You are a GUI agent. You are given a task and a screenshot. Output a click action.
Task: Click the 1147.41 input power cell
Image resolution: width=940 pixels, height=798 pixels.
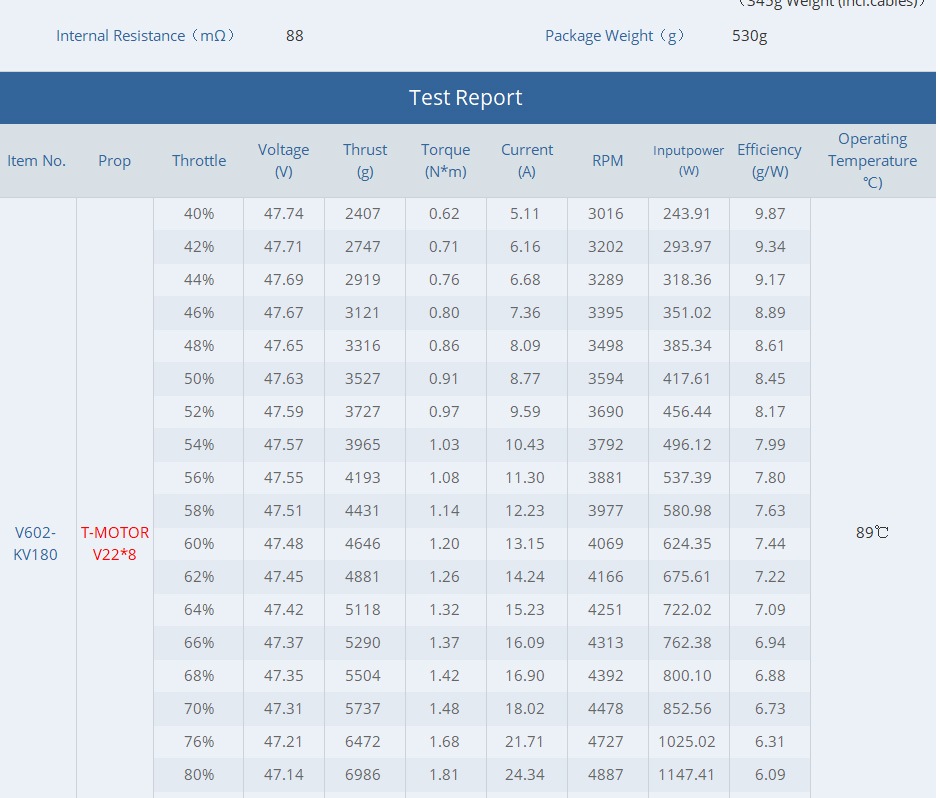689,775
